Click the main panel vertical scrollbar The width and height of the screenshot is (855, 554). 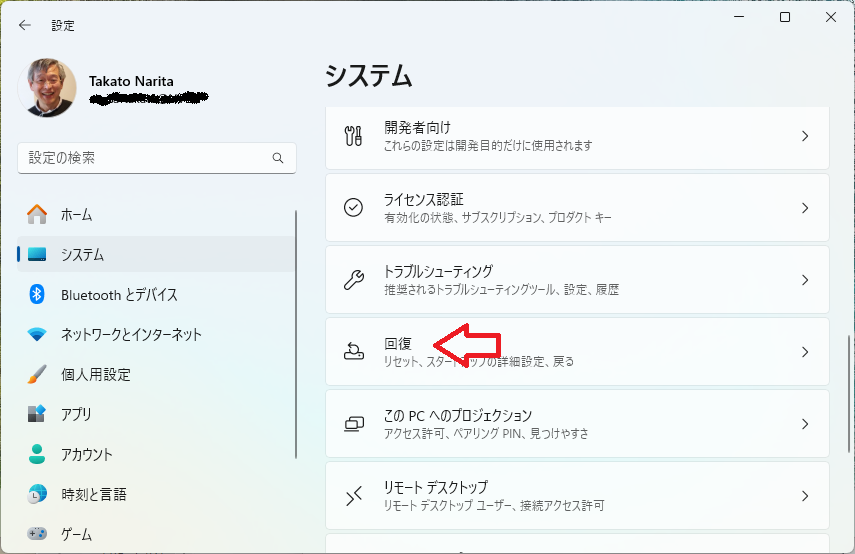[849, 380]
